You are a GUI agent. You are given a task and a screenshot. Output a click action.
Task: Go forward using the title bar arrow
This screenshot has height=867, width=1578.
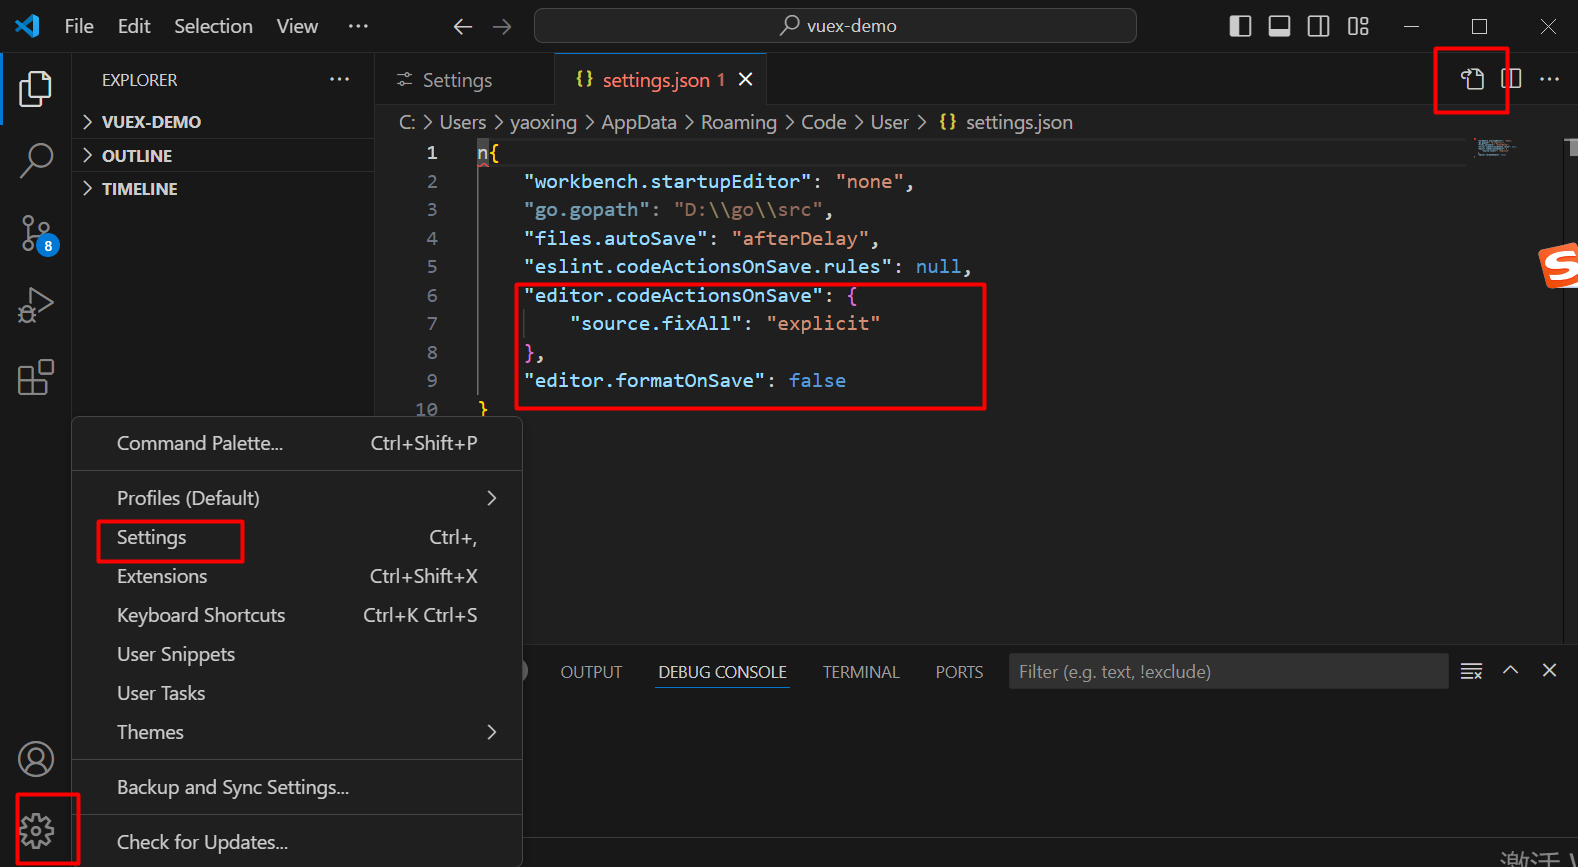pos(502,27)
